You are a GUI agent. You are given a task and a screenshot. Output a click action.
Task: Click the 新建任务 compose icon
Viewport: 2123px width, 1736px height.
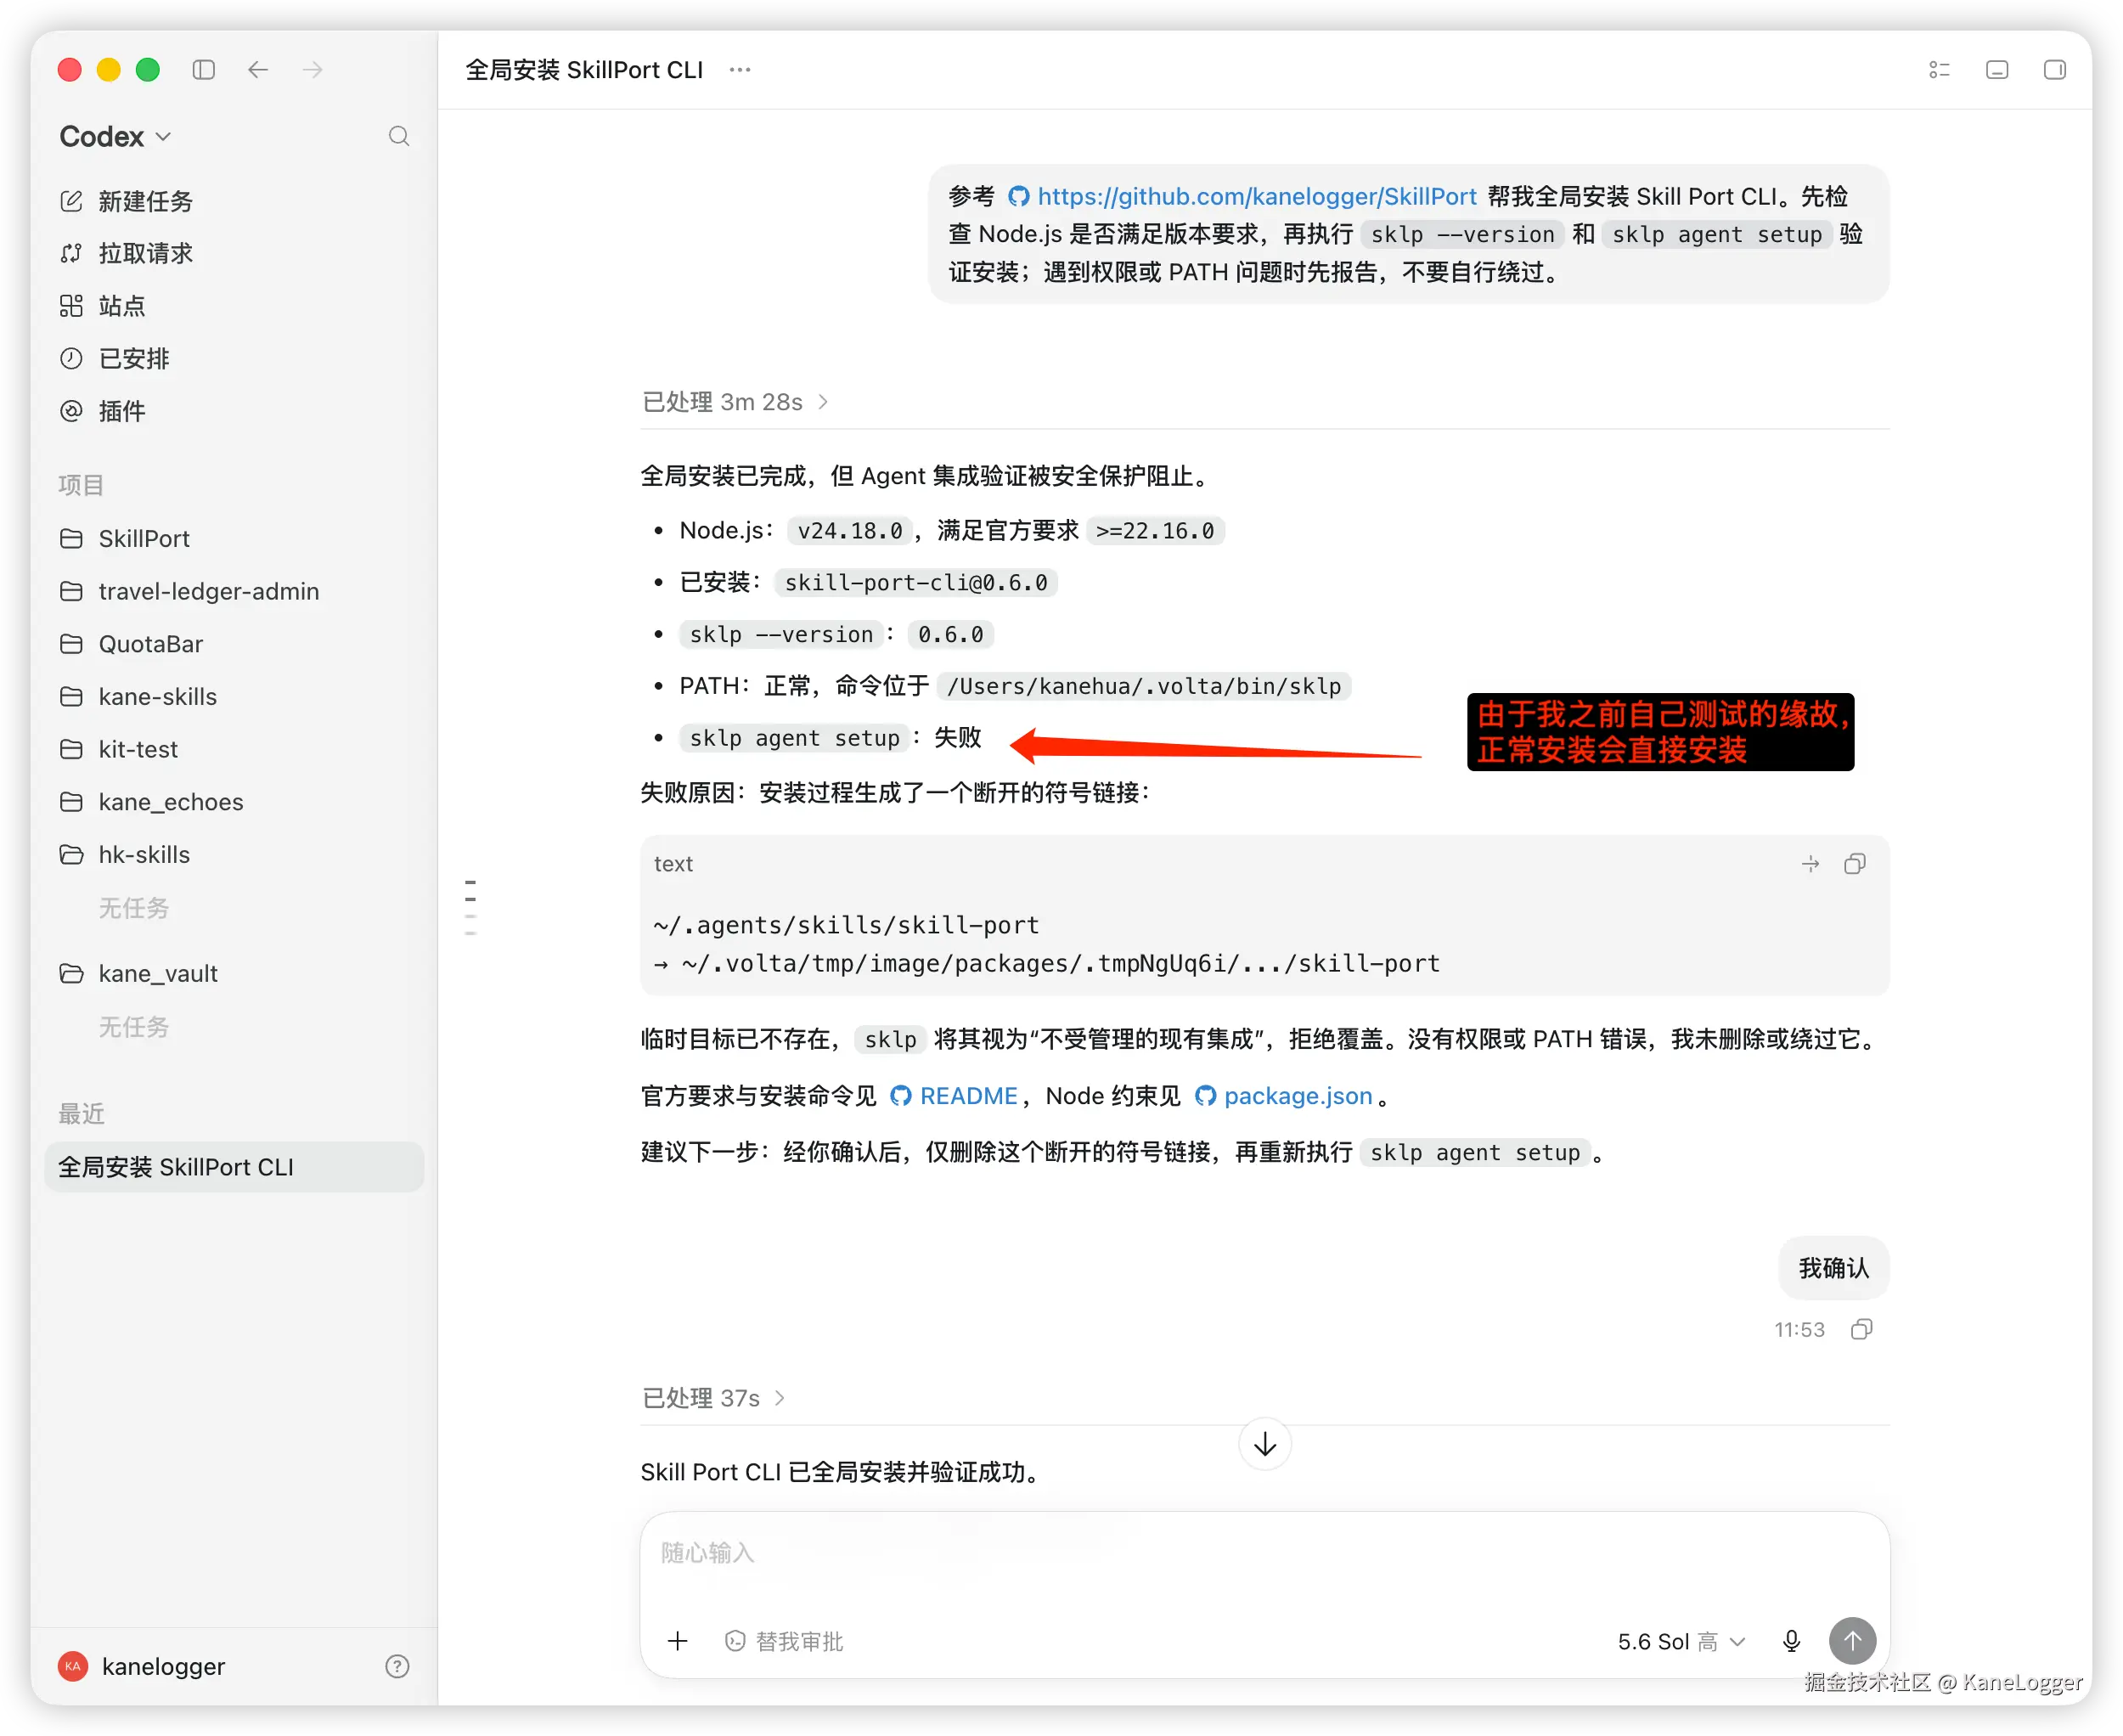tap(71, 201)
